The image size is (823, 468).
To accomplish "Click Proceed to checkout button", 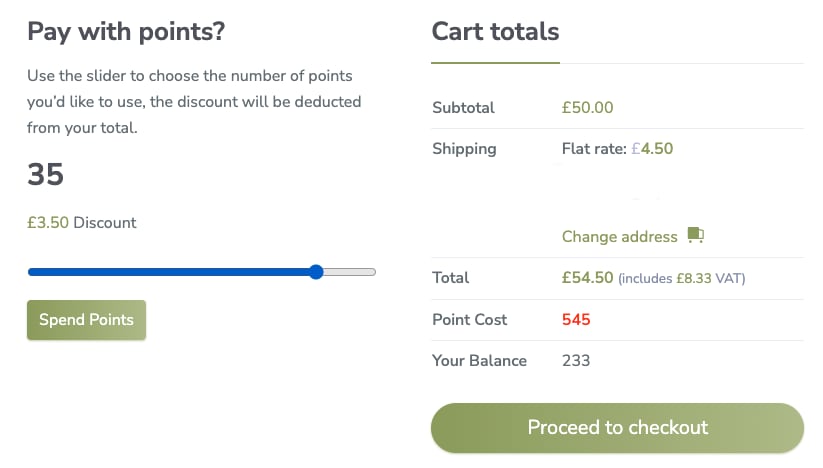I will (617, 428).
